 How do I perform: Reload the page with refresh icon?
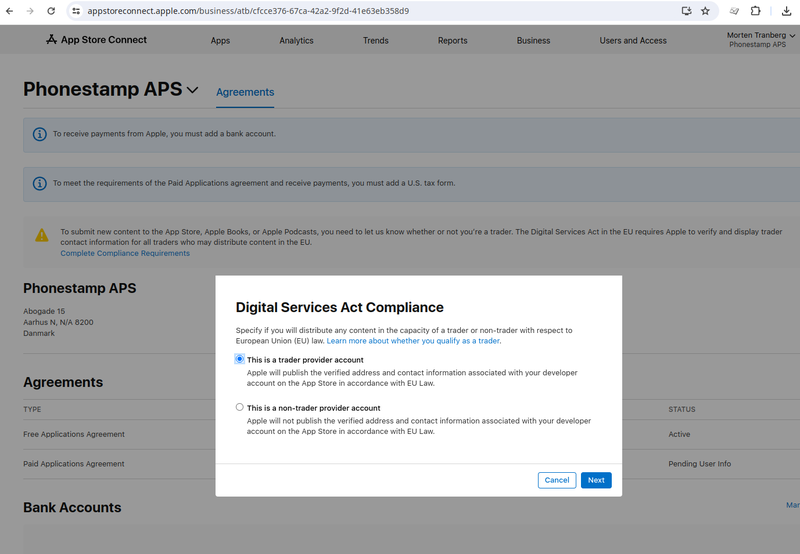pyautogui.click(x=51, y=11)
